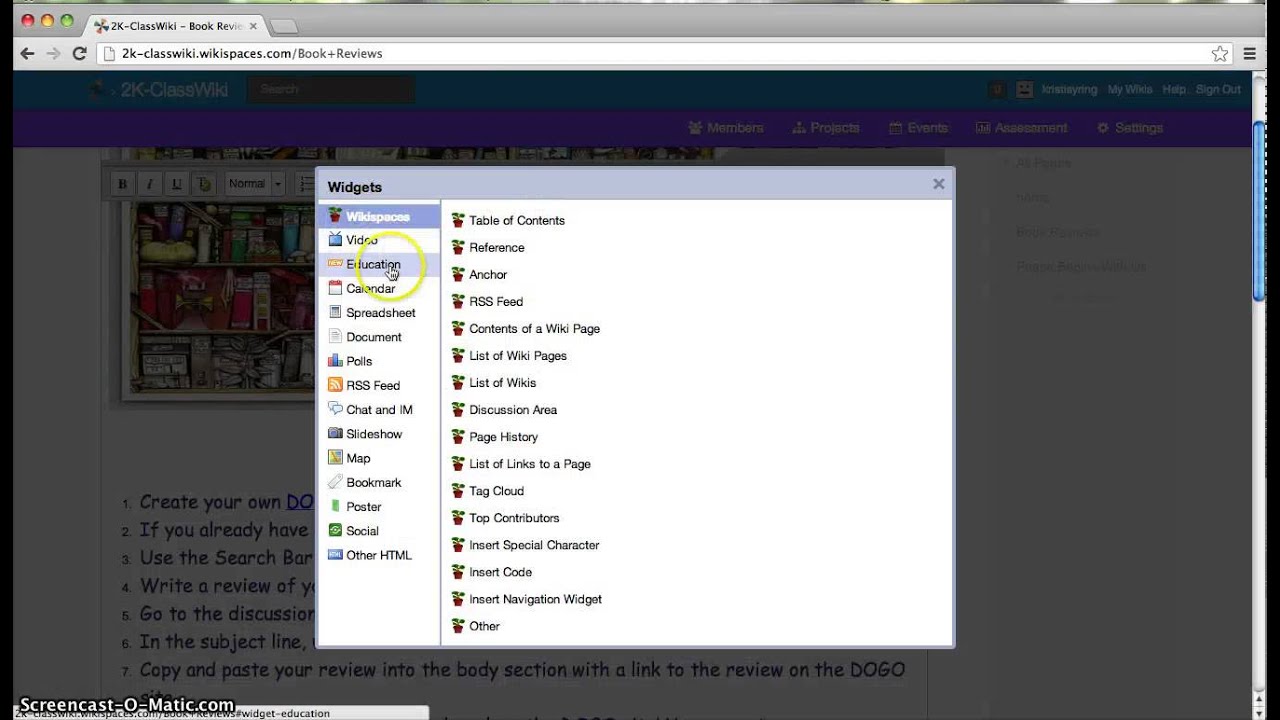Open the Education widget category
This screenshot has width=1280, height=720.
point(373,264)
